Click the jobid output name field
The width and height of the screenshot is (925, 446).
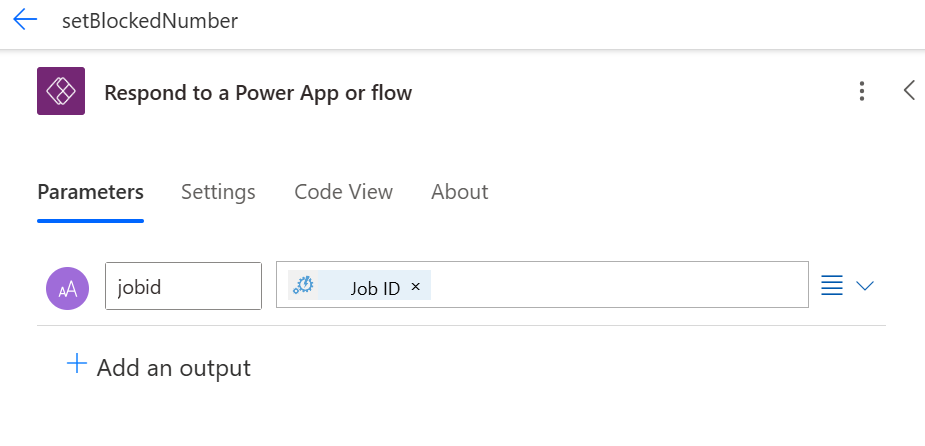[183, 286]
